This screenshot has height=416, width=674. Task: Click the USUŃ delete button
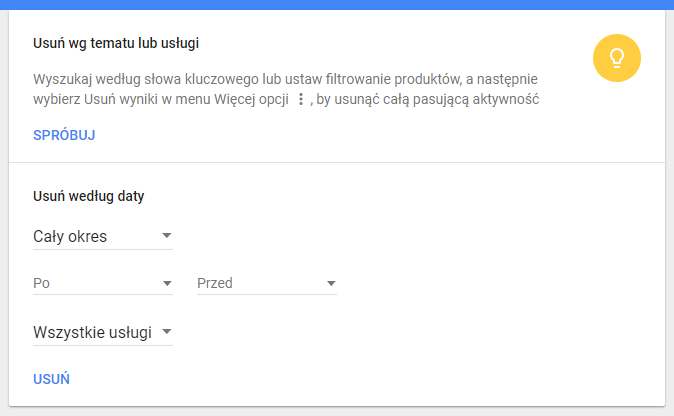point(51,379)
